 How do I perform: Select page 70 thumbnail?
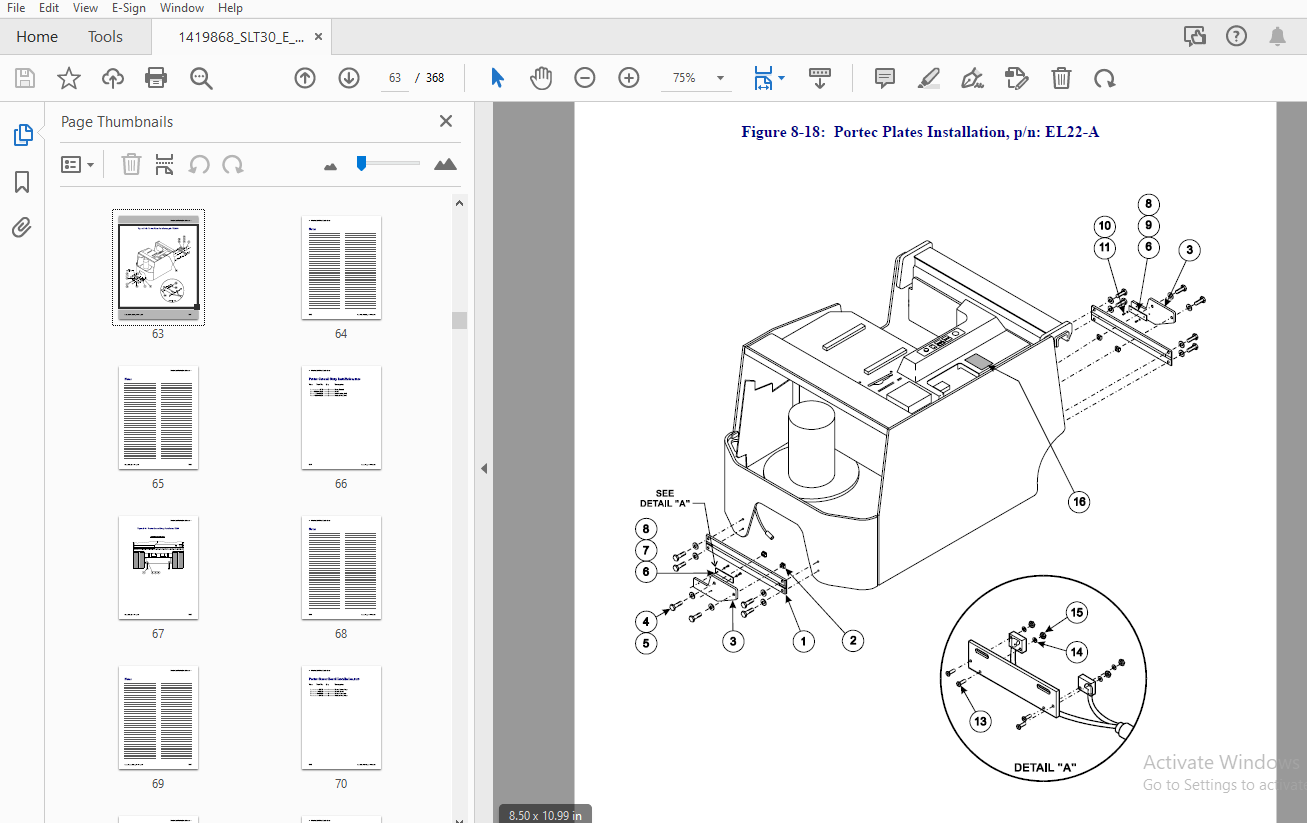[x=341, y=717]
